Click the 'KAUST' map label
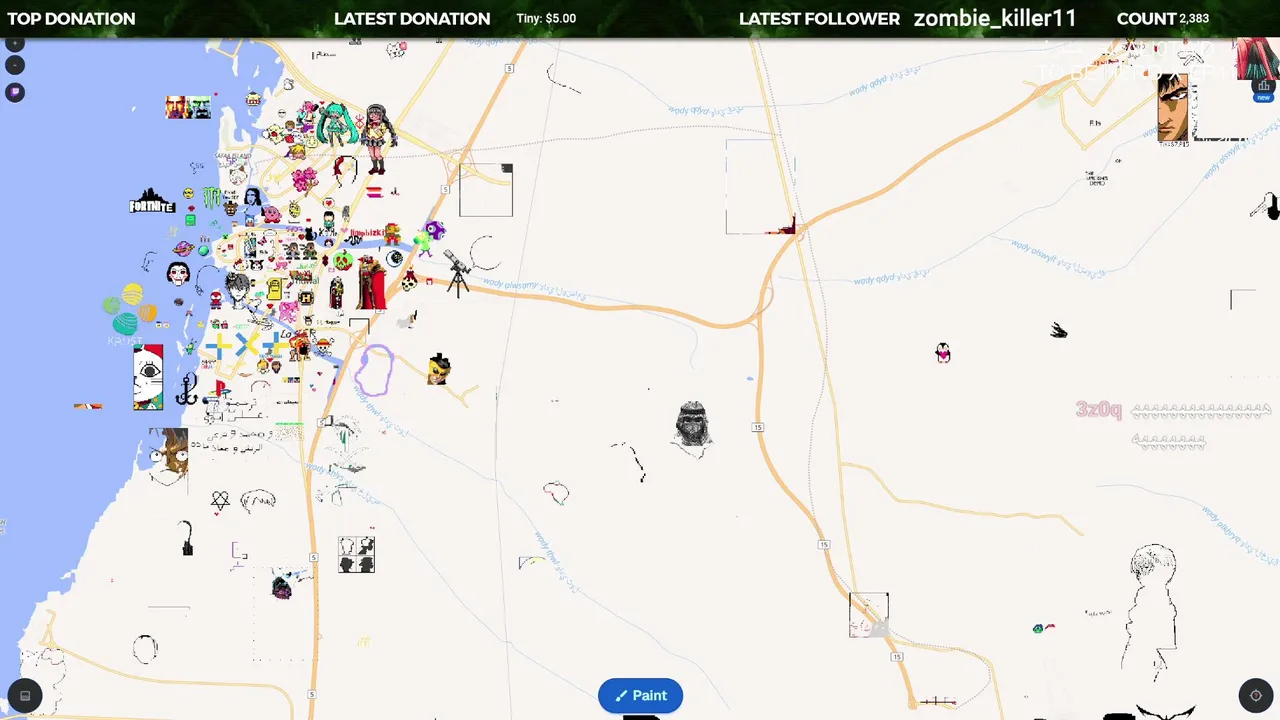The image size is (1280, 720). coord(126,341)
